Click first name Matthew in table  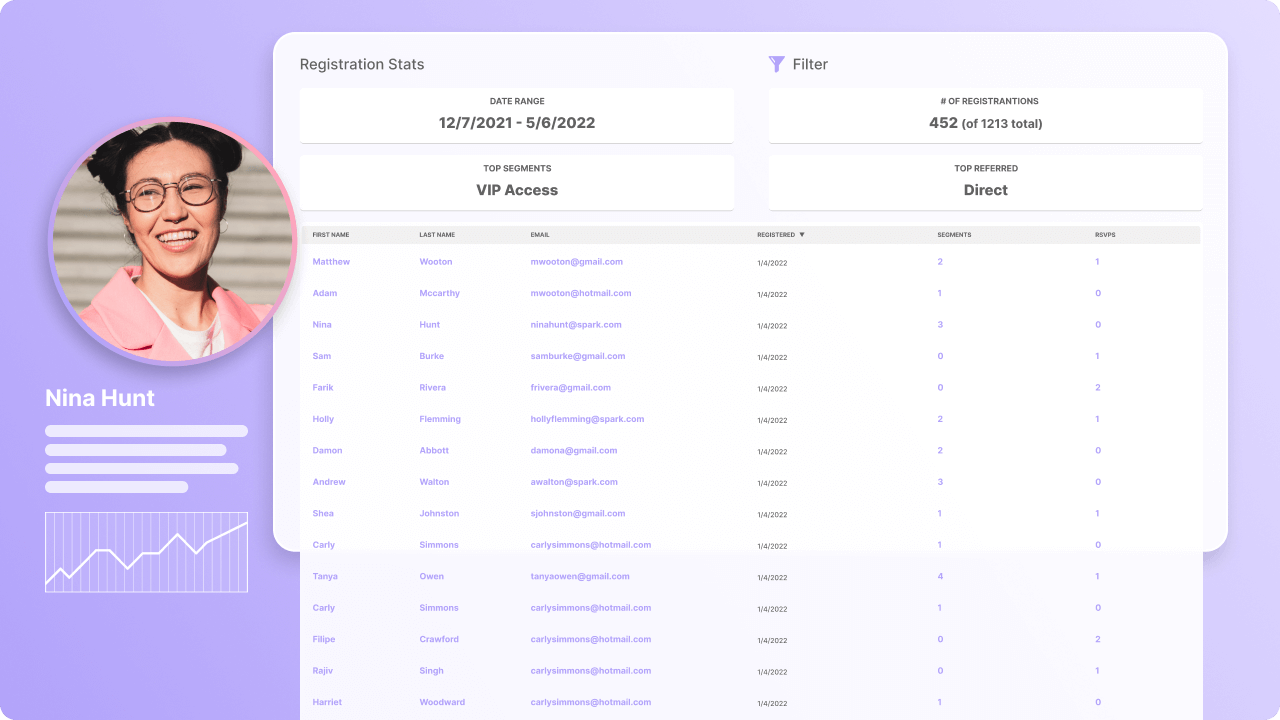coord(331,262)
